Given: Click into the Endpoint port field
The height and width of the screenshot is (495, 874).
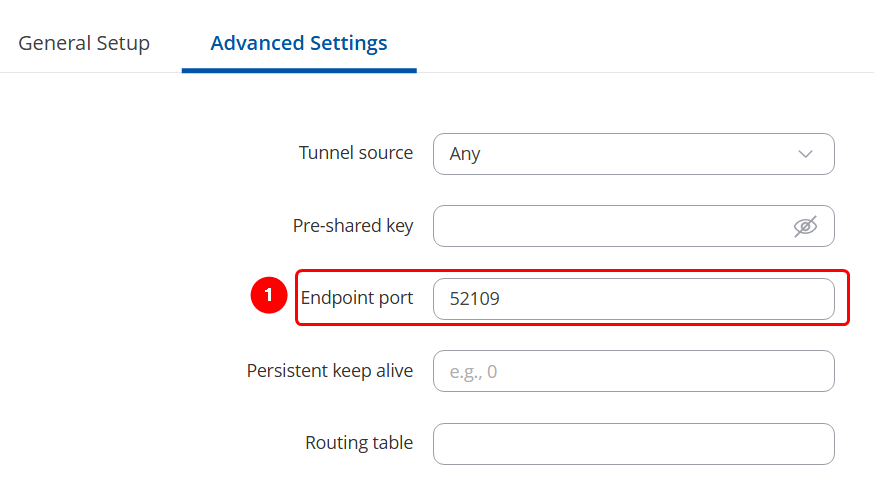Looking at the screenshot, I should [x=633, y=299].
